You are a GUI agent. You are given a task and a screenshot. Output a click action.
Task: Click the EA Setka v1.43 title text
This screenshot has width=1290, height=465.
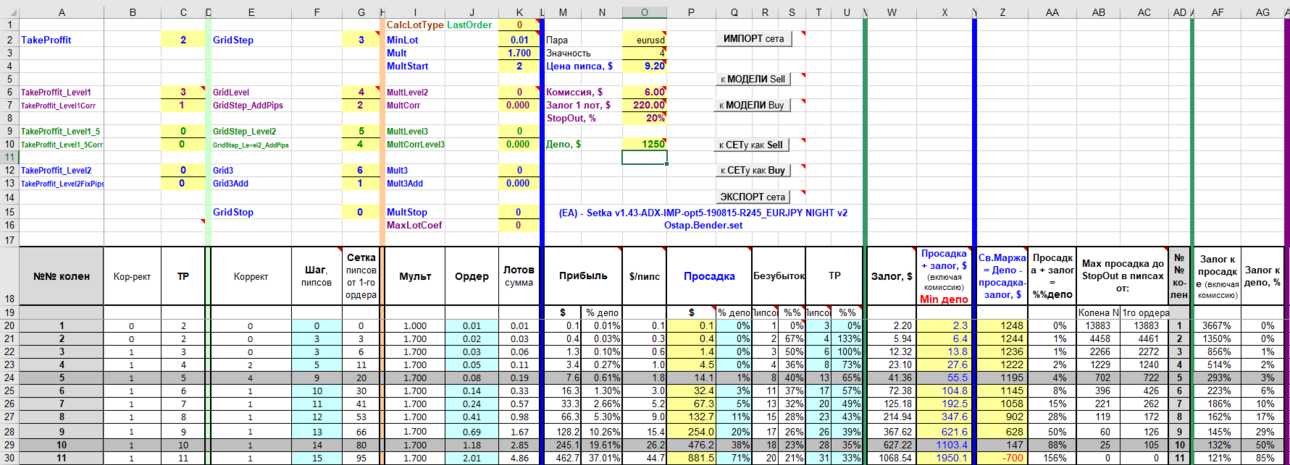(704, 212)
